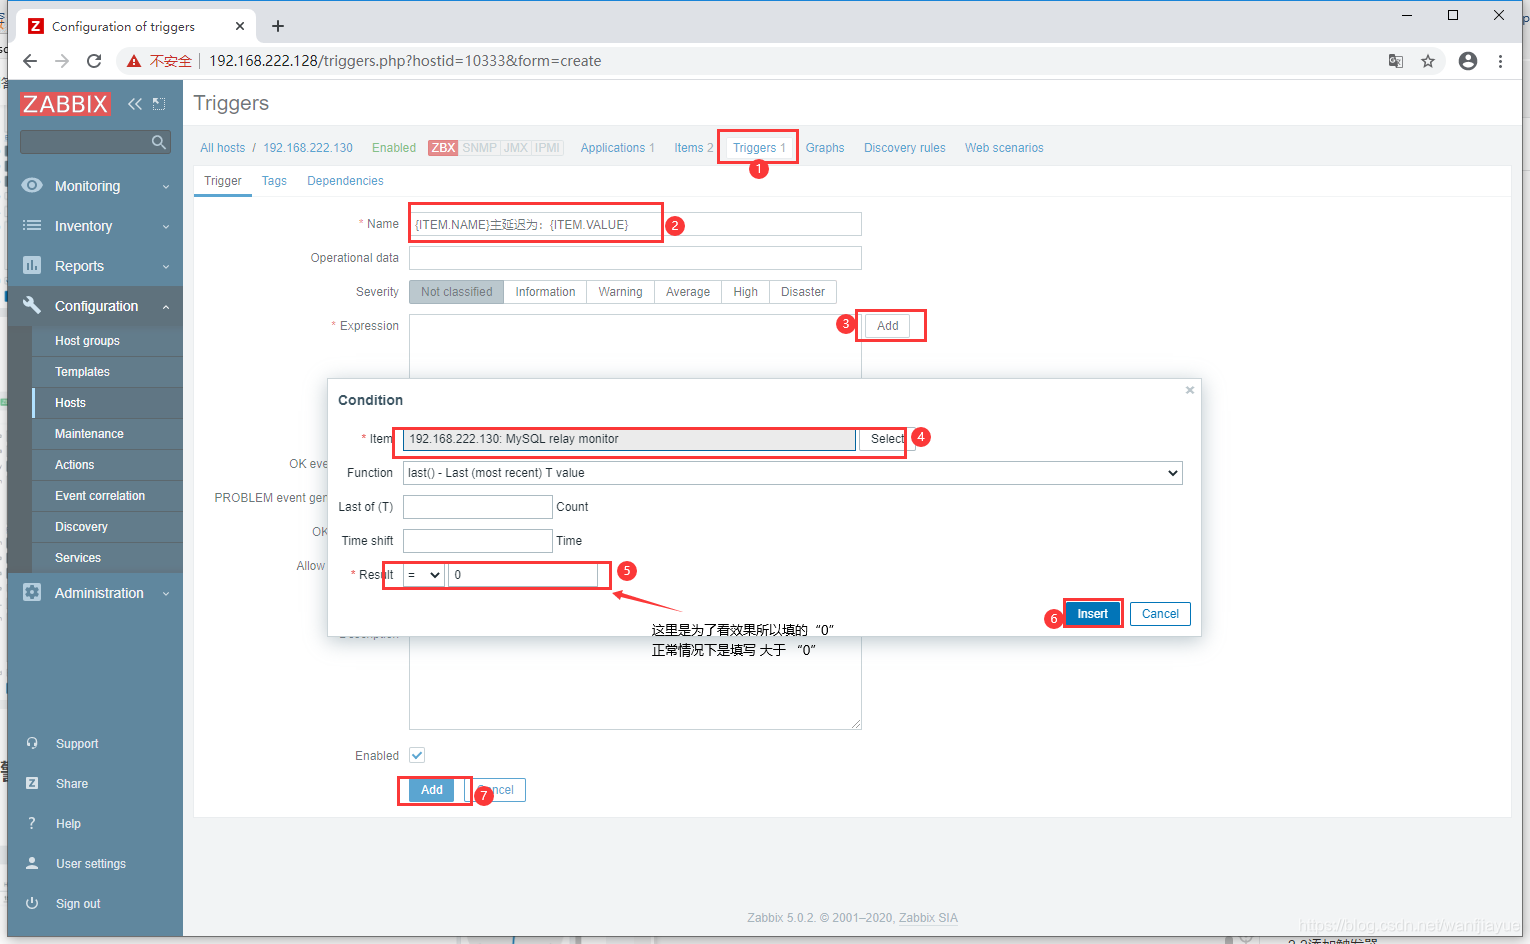The image size is (1530, 944).
Task: Click the Monitoring eye icon
Action: (x=32, y=185)
